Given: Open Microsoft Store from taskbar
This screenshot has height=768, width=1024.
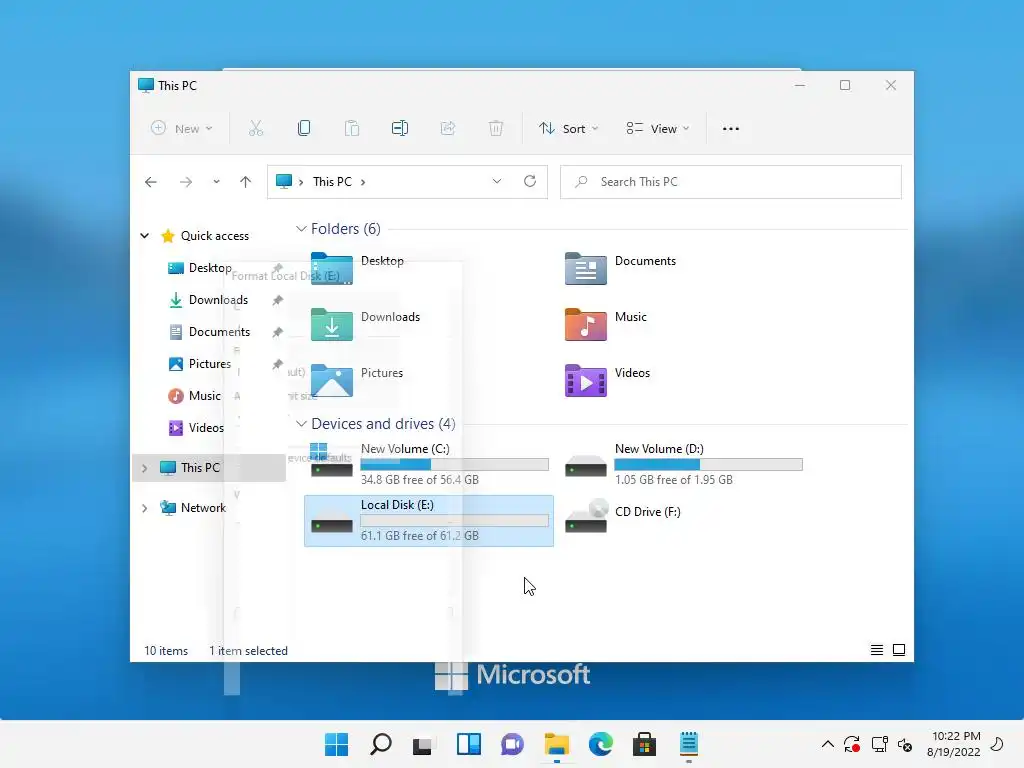Looking at the screenshot, I should [644, 744].
